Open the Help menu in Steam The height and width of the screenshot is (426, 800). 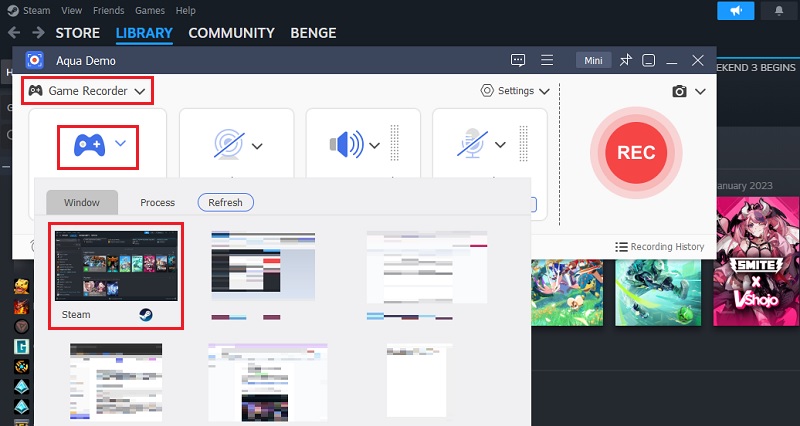click(x=186, y=10)
